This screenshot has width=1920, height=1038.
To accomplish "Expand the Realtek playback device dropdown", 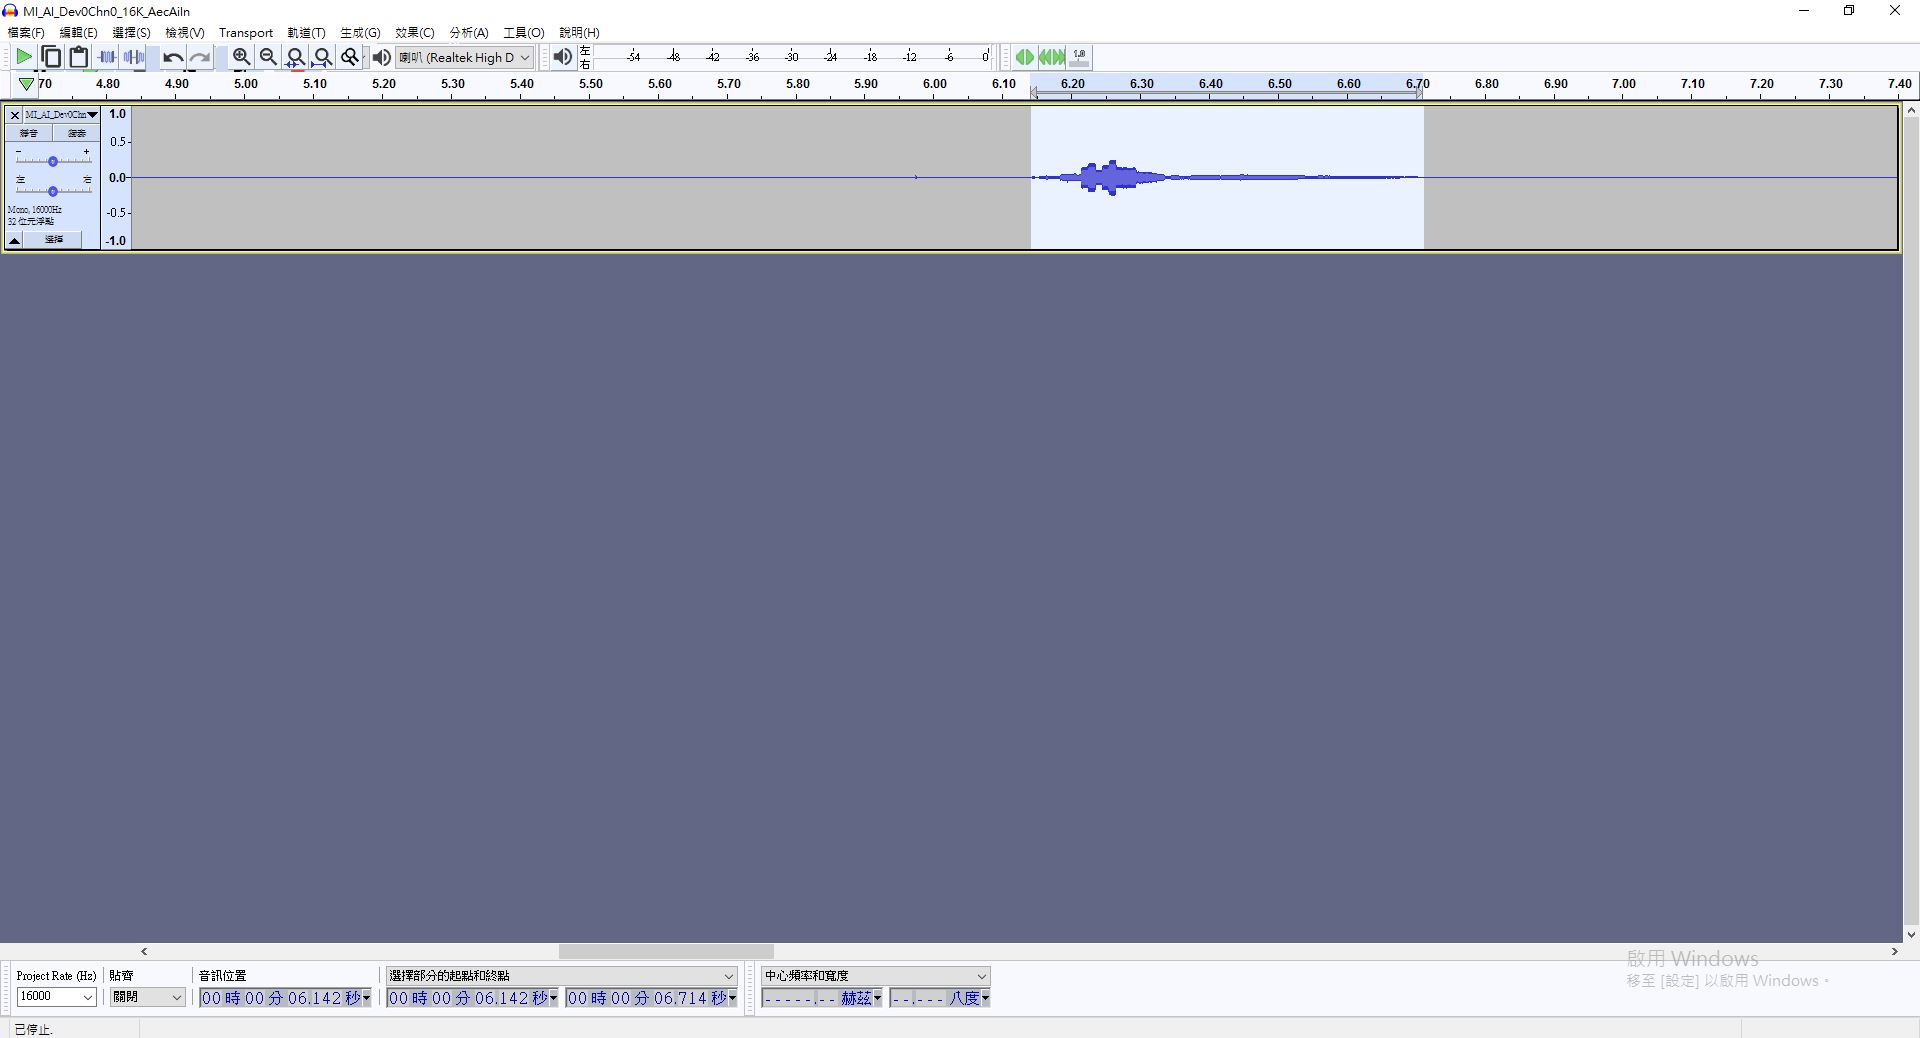I will pos(524,58).
